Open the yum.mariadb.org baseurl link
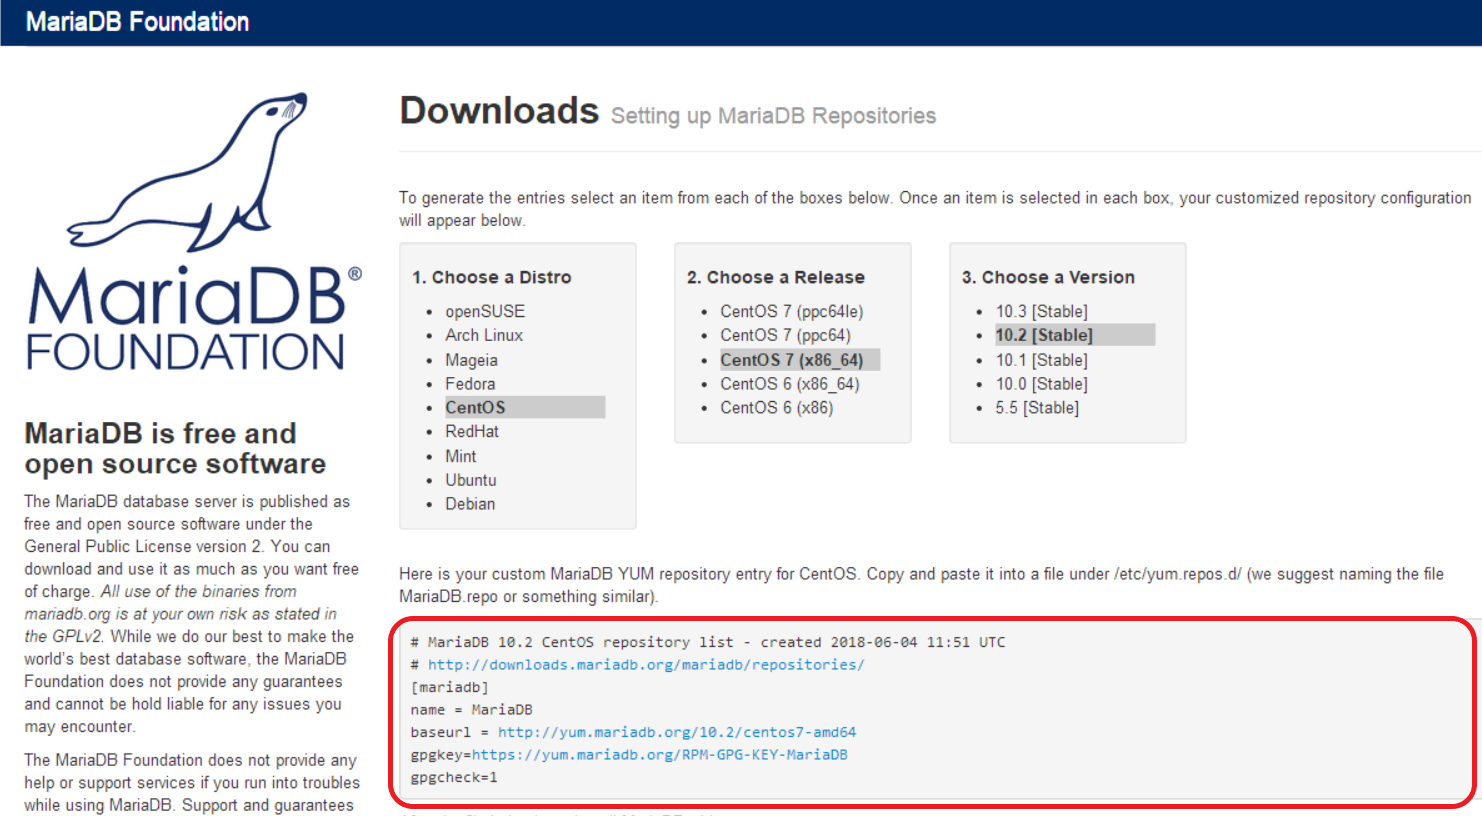The height and width of the screenshot is (816, 1482). (x=677, y=732)
